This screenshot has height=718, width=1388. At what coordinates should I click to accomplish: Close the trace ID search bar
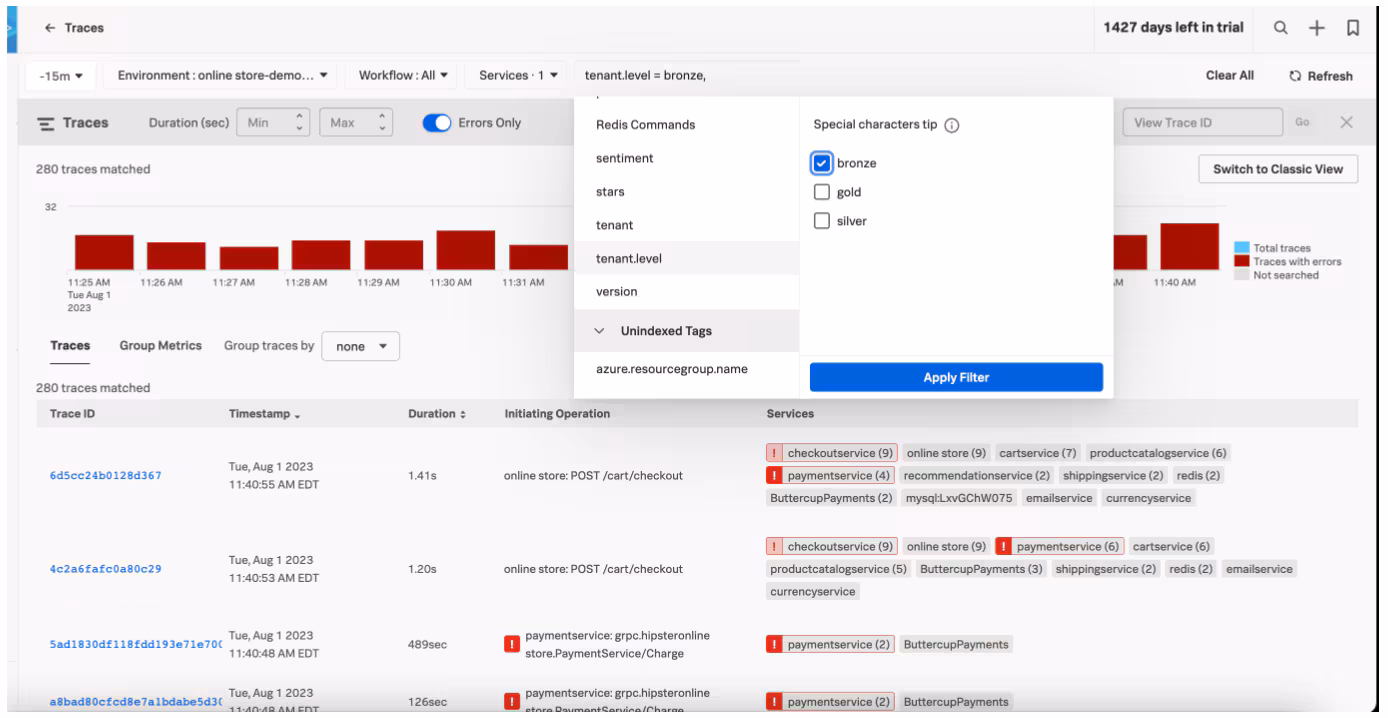(1346, 122)
